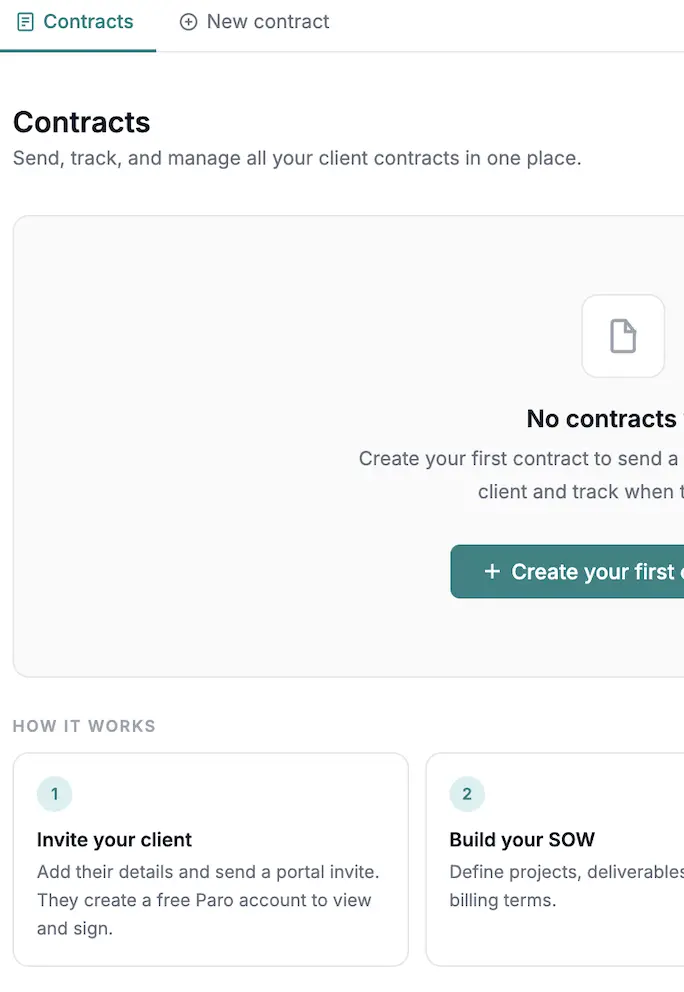Click the Invite your client card title
This screenshot has width=684, height=992.
114,840
